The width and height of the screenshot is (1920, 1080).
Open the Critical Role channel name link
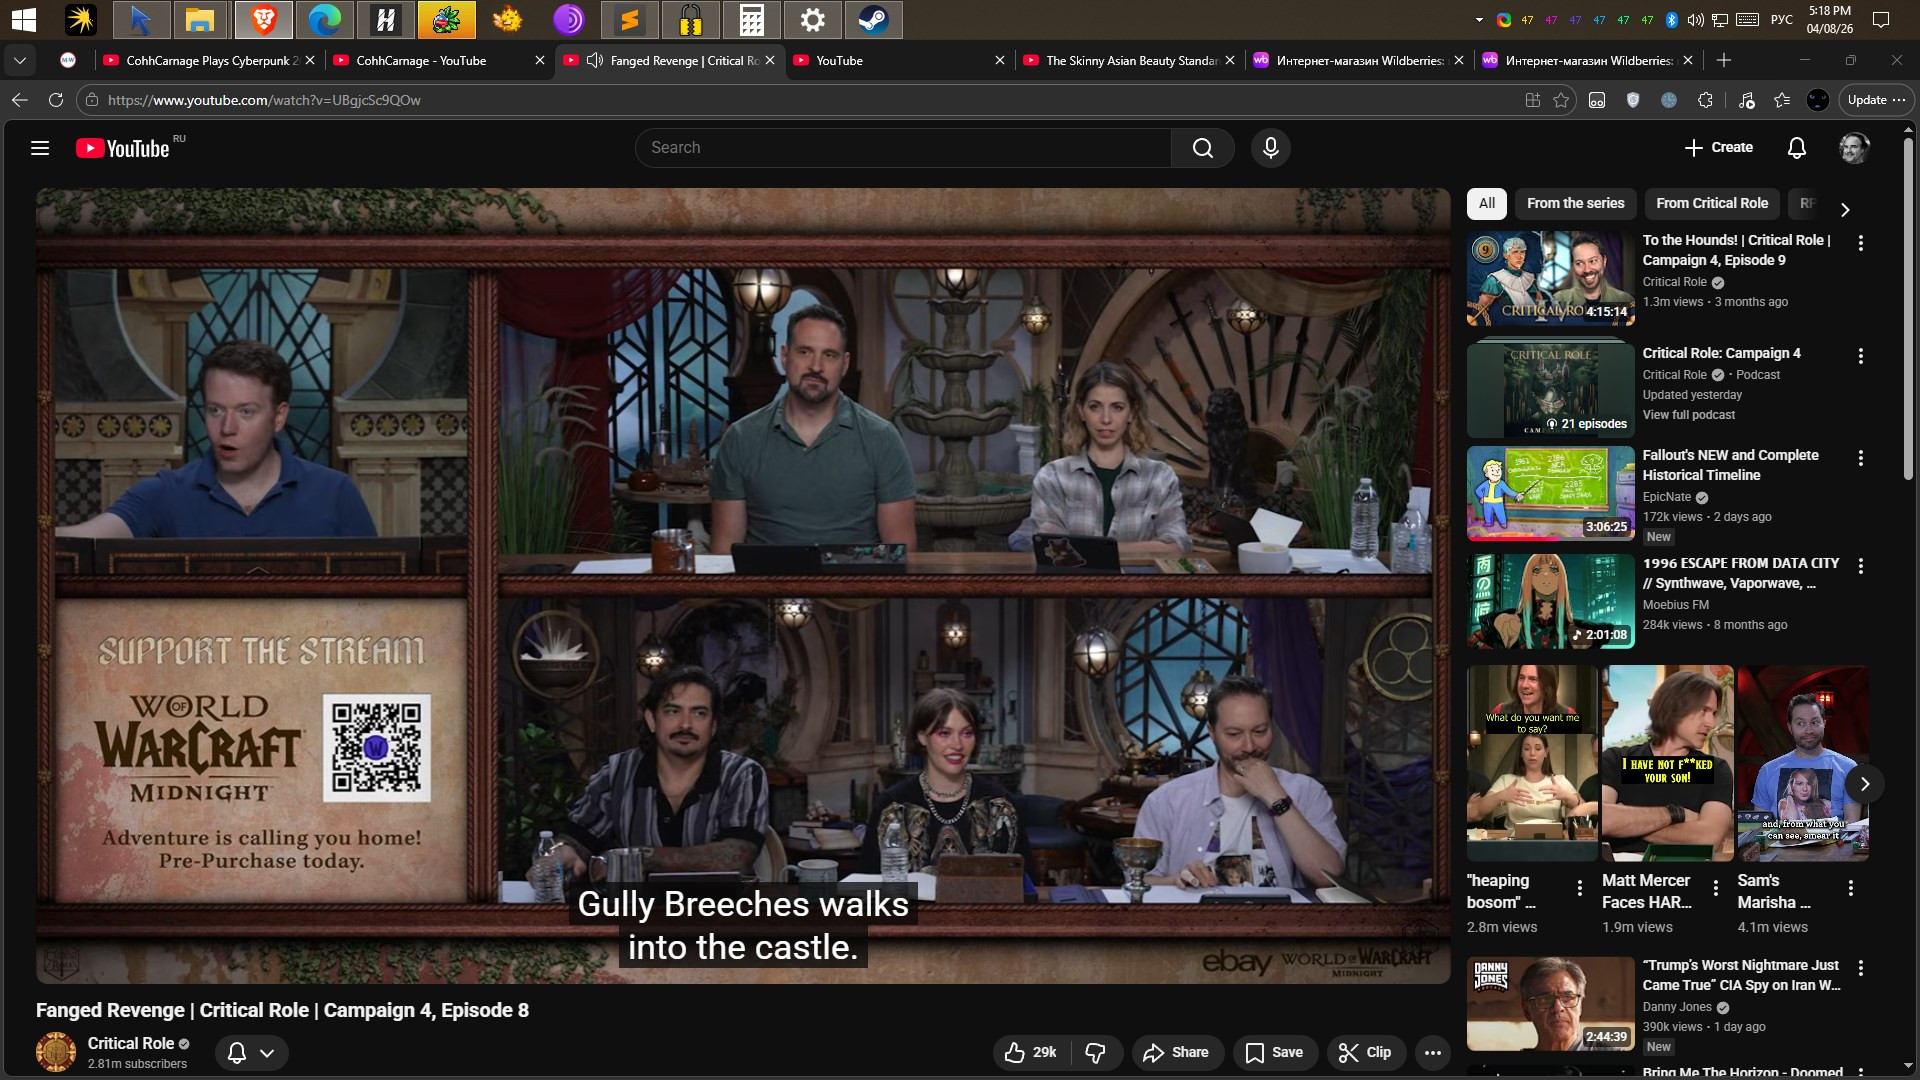(x=130, y=1043)
